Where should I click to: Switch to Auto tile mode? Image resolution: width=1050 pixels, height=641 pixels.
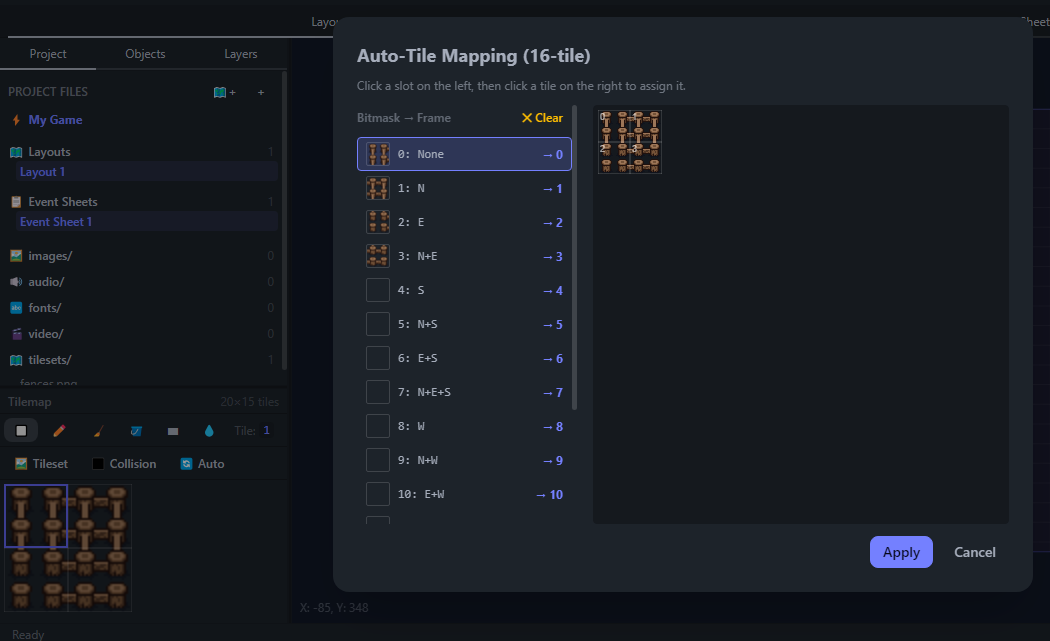click(x=203, y=464)
